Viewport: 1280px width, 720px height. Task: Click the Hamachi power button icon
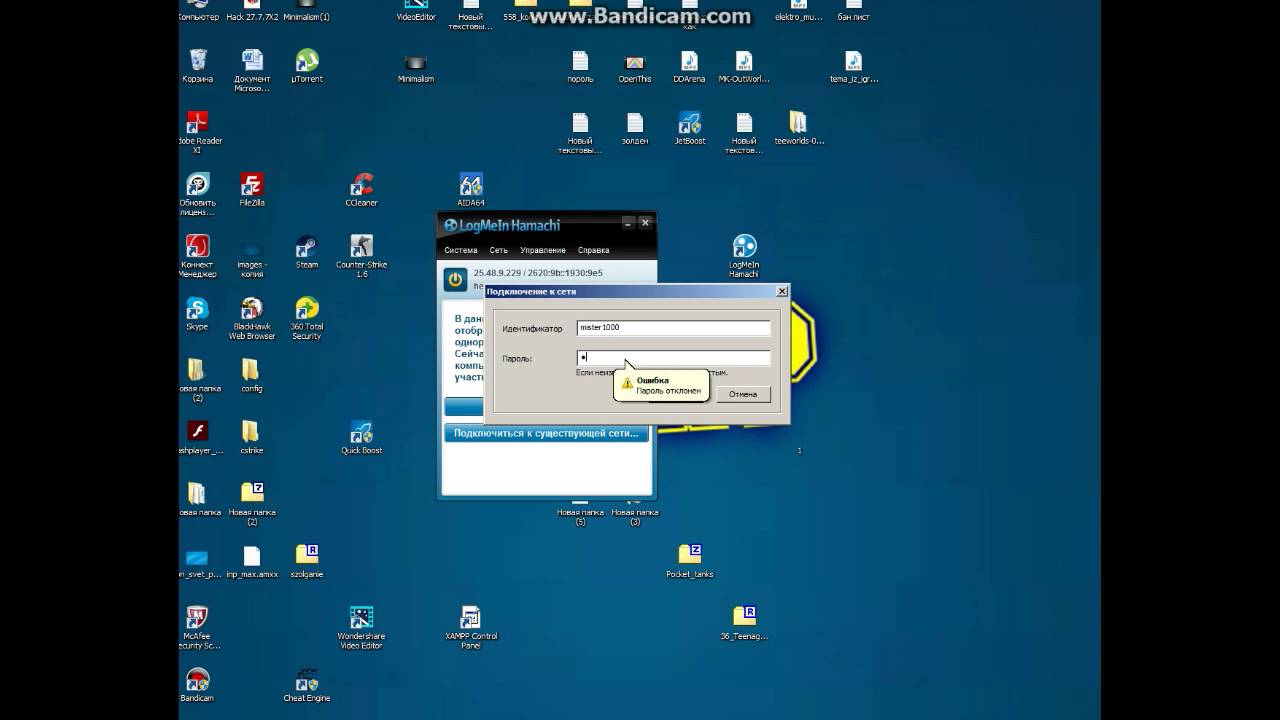[x=455, y=280]
